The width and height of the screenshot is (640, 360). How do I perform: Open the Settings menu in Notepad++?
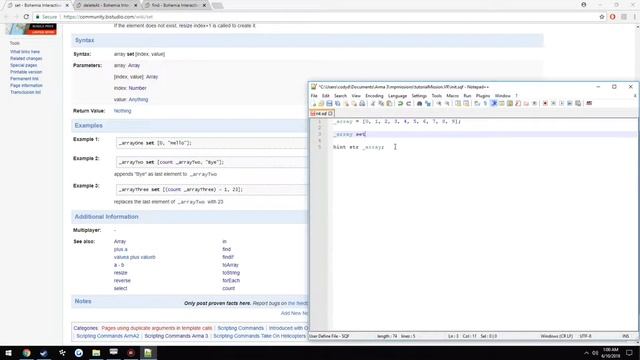(419, 96)
